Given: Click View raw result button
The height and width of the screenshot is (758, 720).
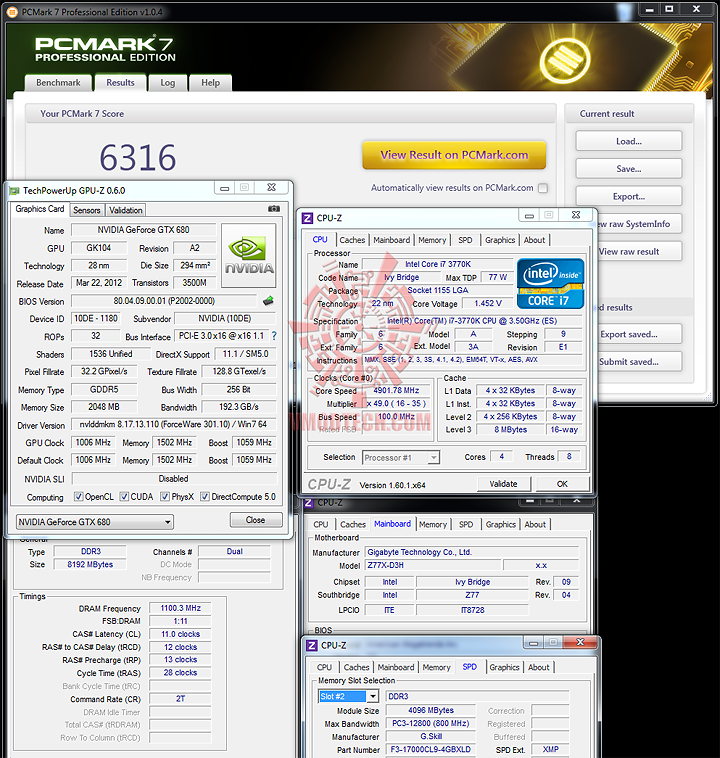Looking at the screenshot, I should click(639, 251).
